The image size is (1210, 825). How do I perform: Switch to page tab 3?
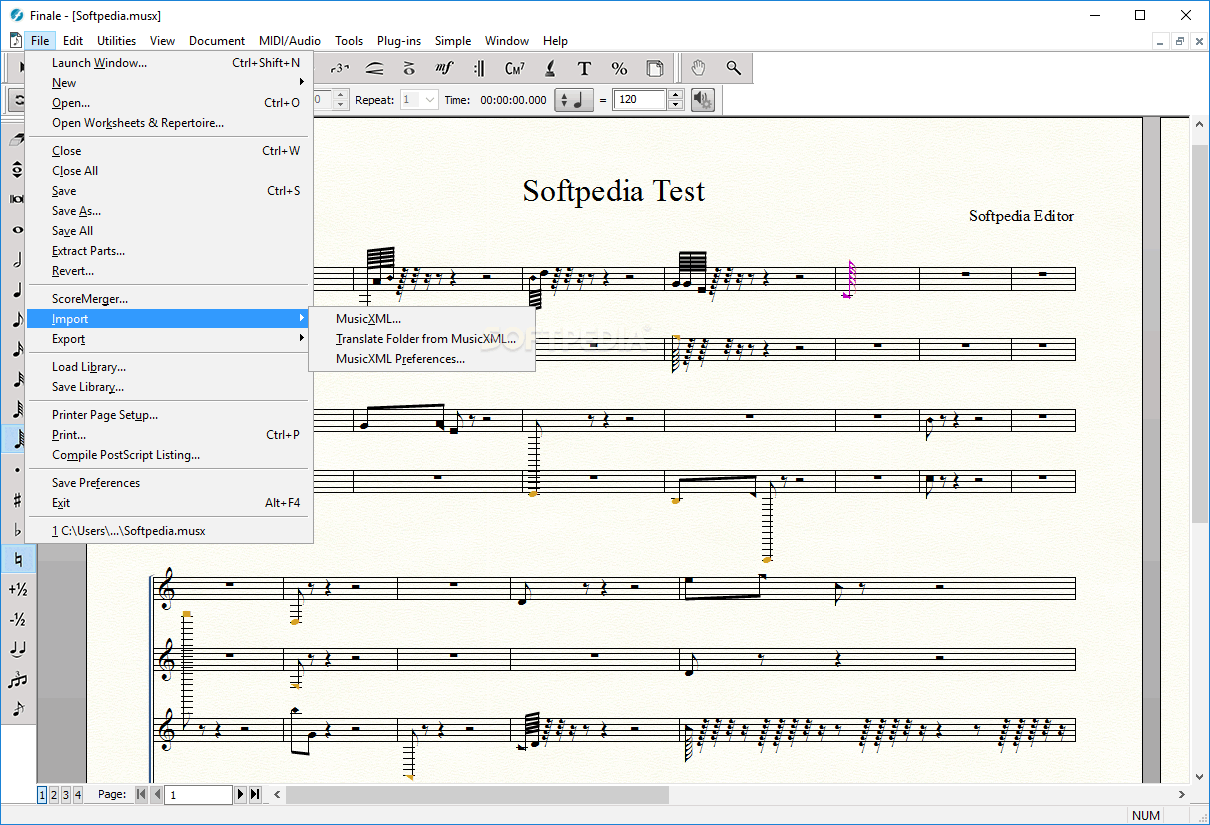coord(66,795)
